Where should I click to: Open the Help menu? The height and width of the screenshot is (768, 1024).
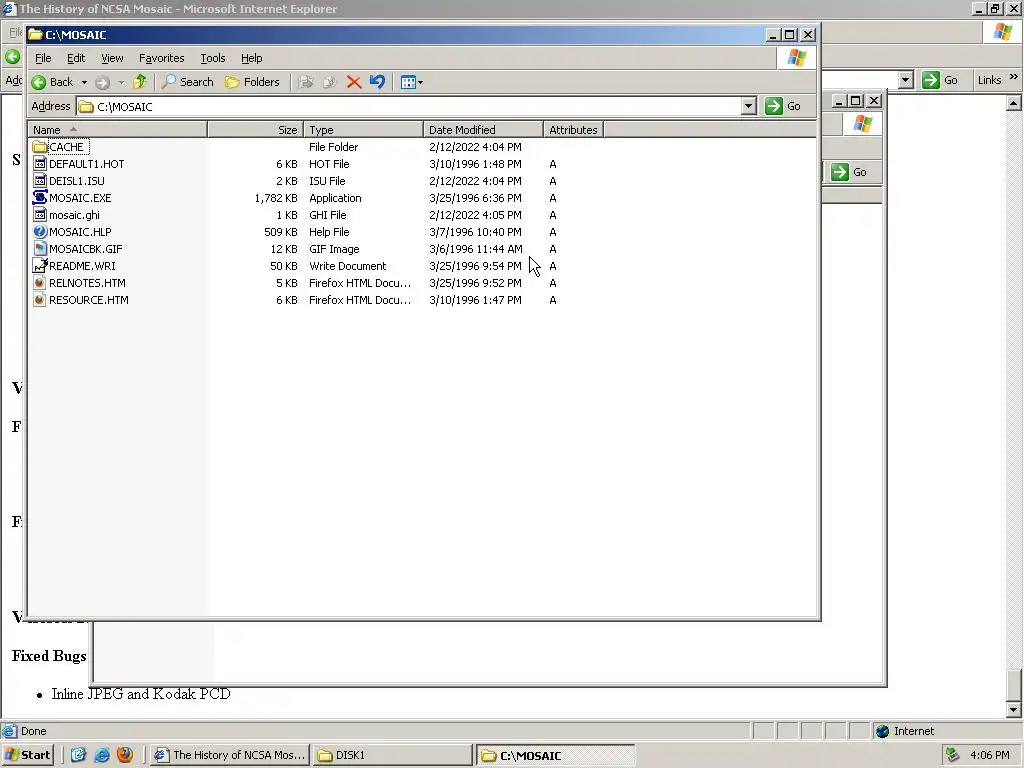tap(251, 58)
